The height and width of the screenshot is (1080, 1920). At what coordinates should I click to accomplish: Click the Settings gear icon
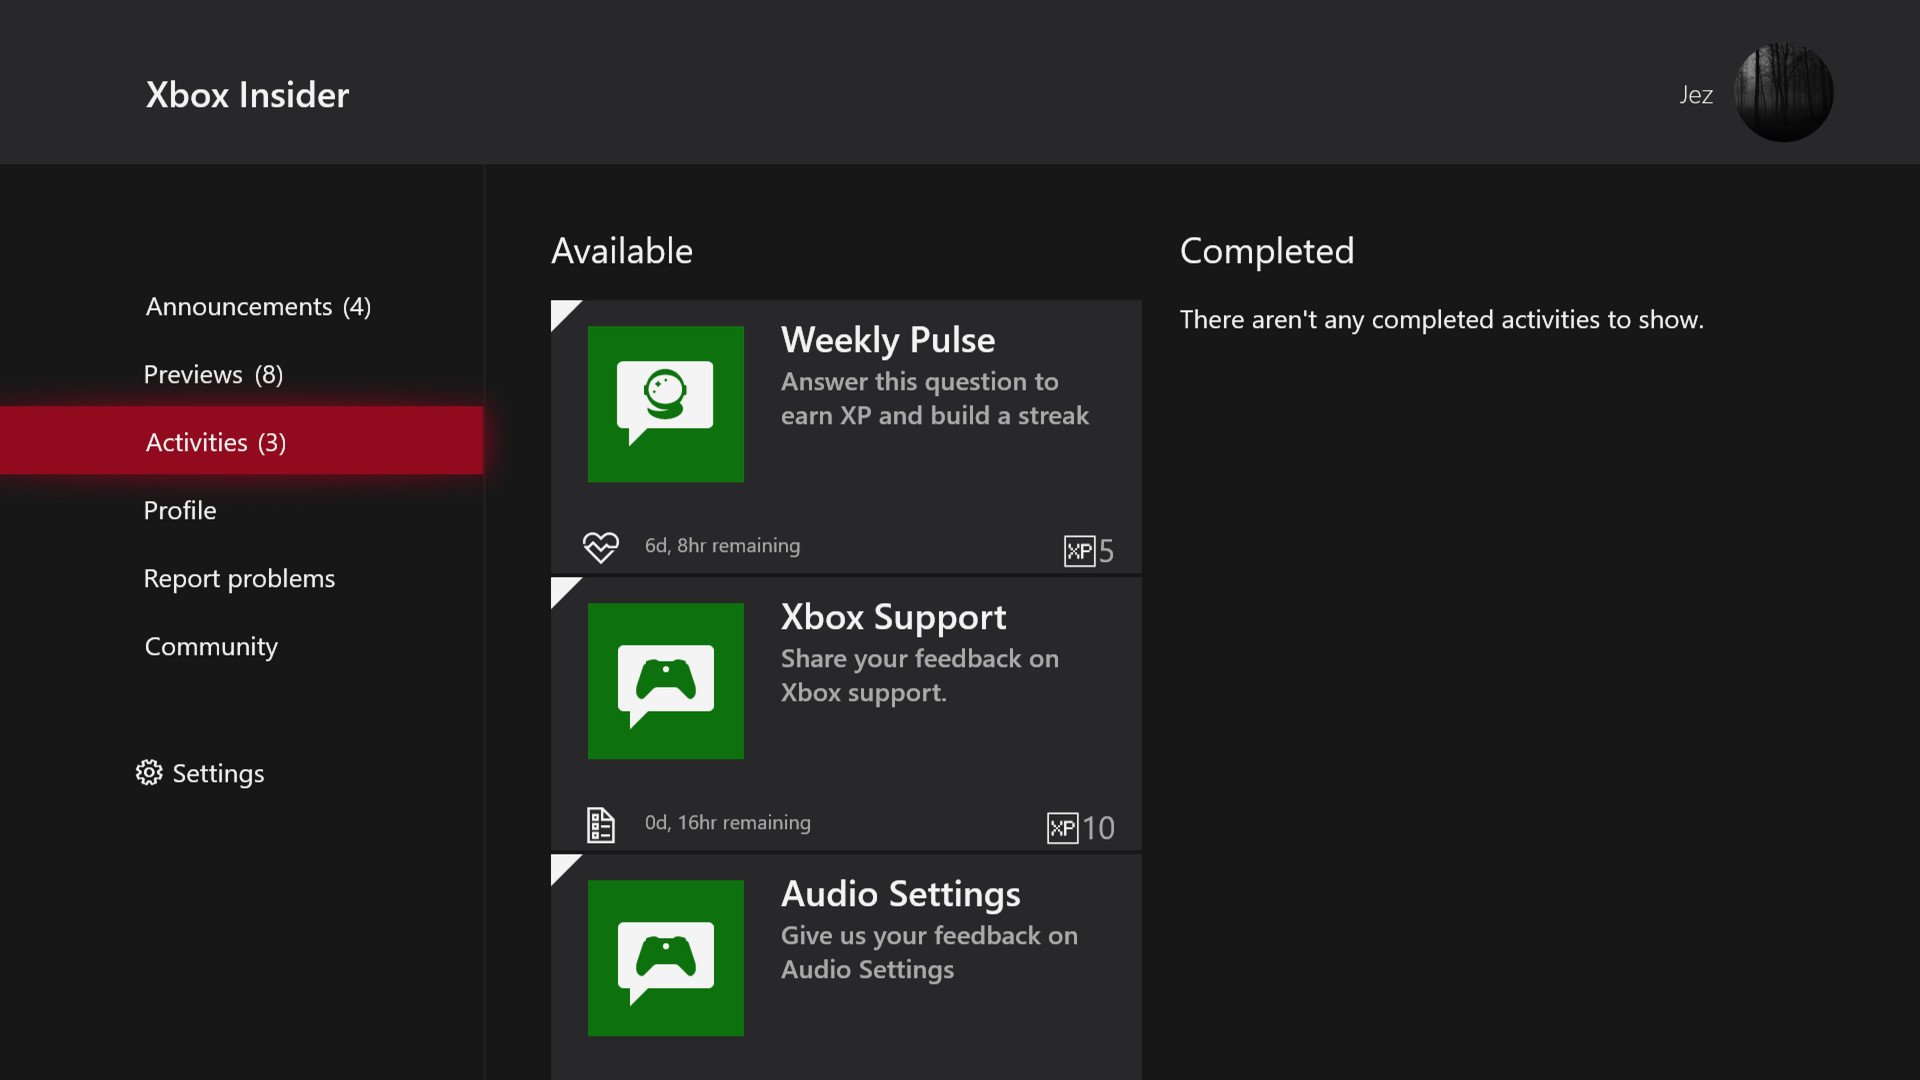tap(149, 773)
